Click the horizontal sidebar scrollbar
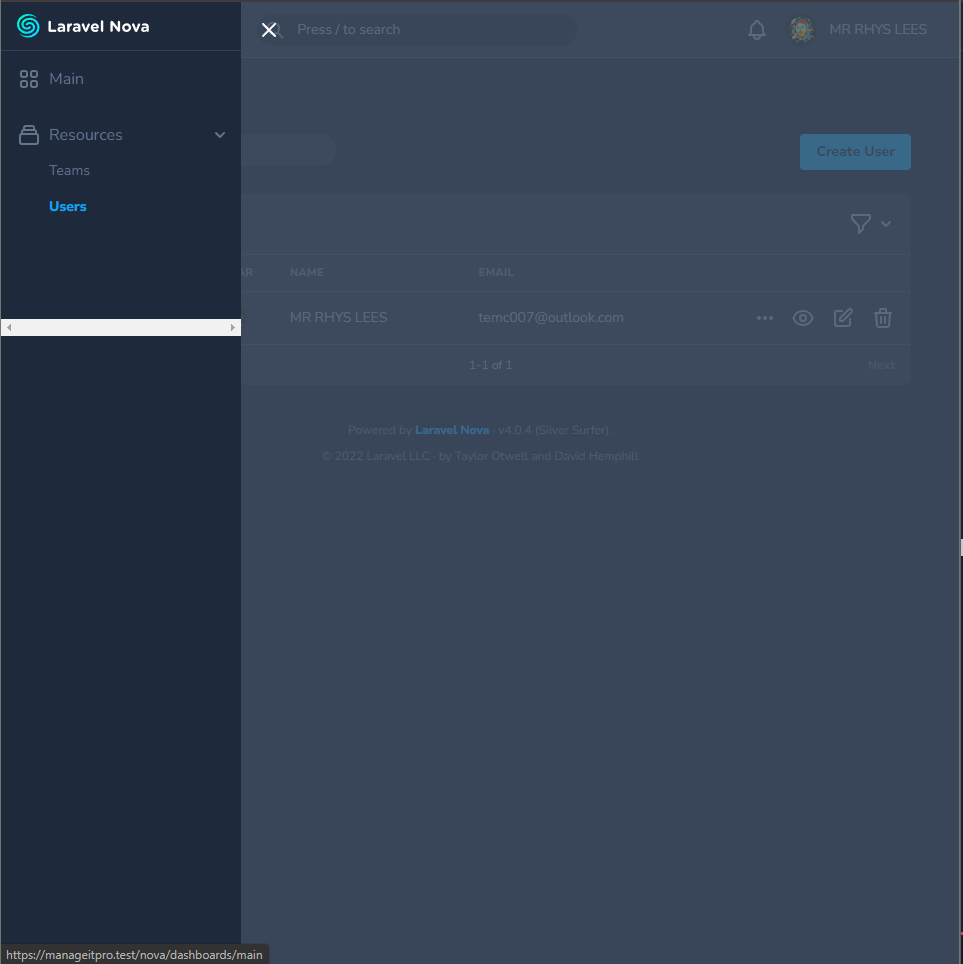Screen dimensions: 963x964 point(120,327)
